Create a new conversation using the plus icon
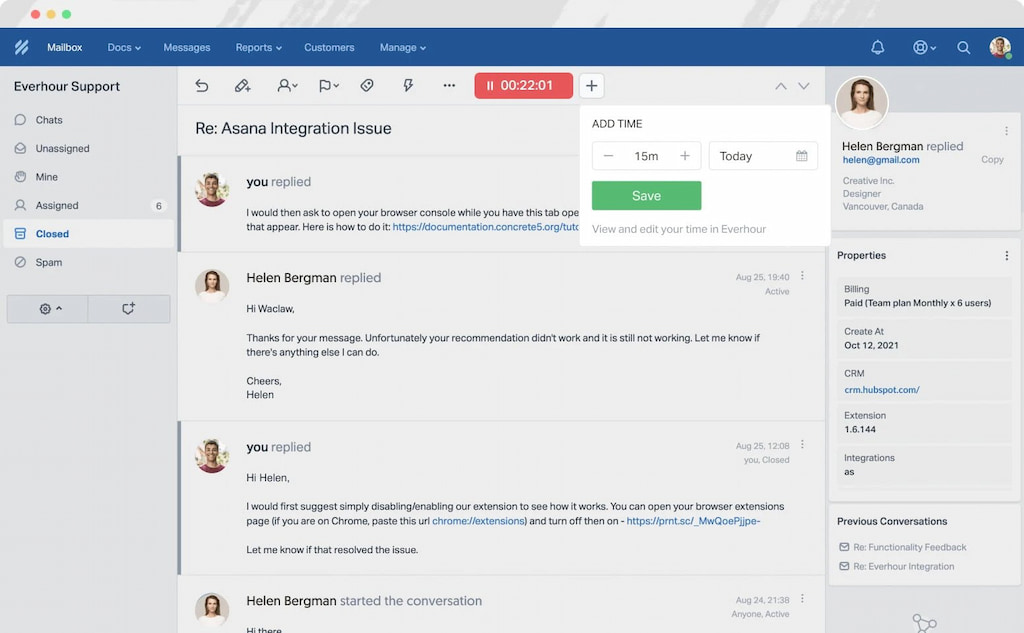Screen dimensions: 1024x633 click(591, 86)
